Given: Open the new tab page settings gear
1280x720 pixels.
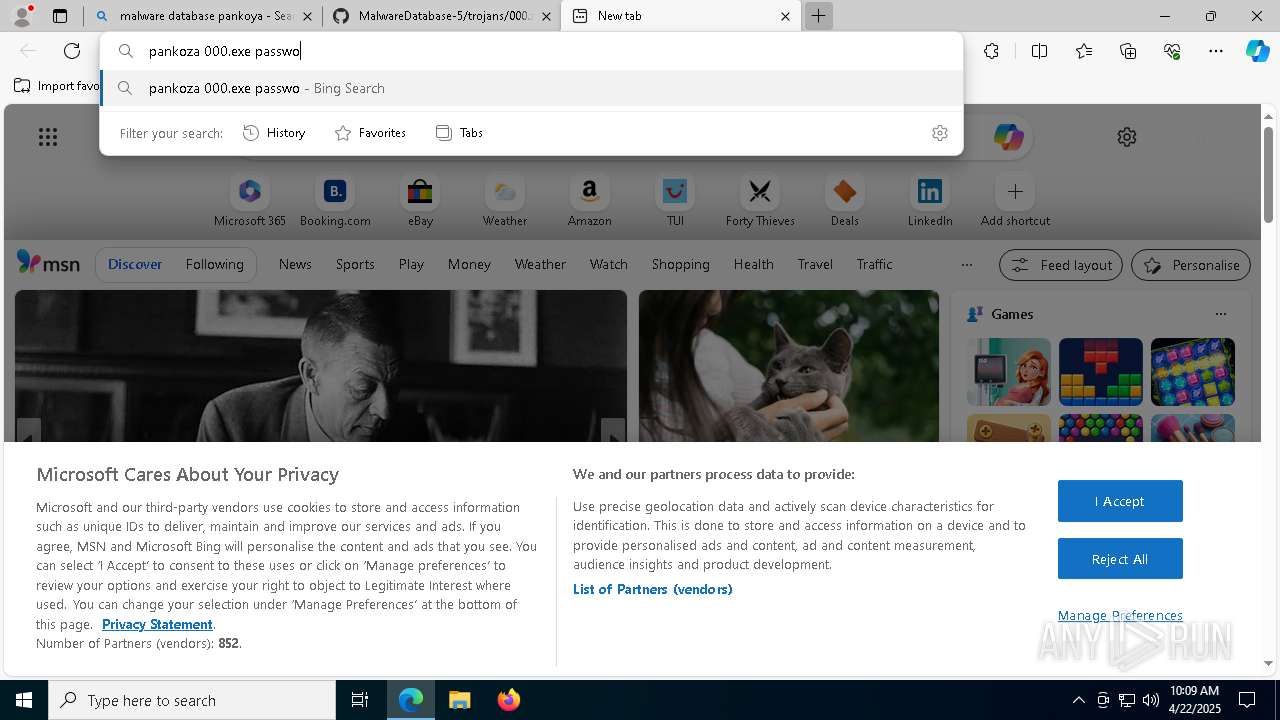Looking at the screenshot, I should (1127, 137).
